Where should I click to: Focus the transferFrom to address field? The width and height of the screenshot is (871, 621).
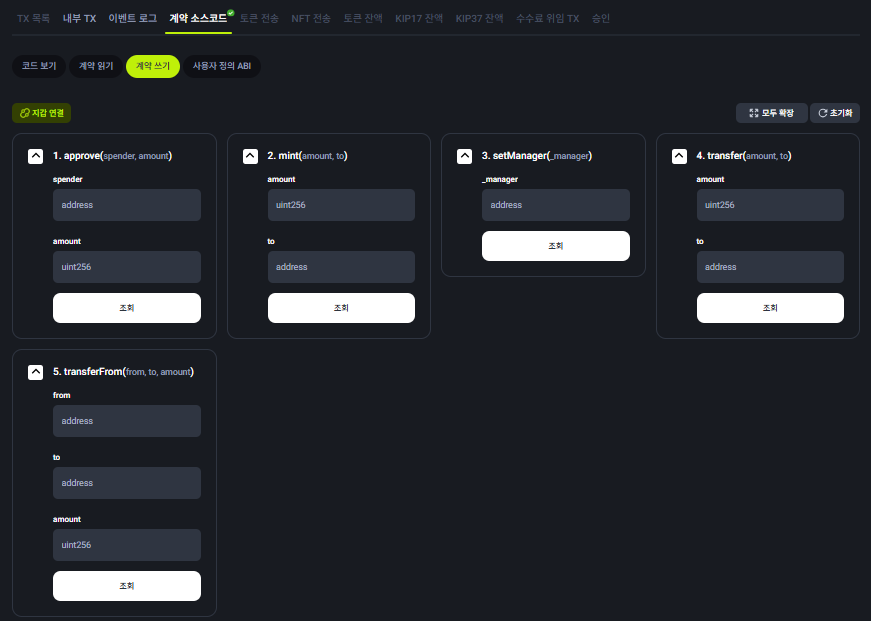tap(127, 483)
